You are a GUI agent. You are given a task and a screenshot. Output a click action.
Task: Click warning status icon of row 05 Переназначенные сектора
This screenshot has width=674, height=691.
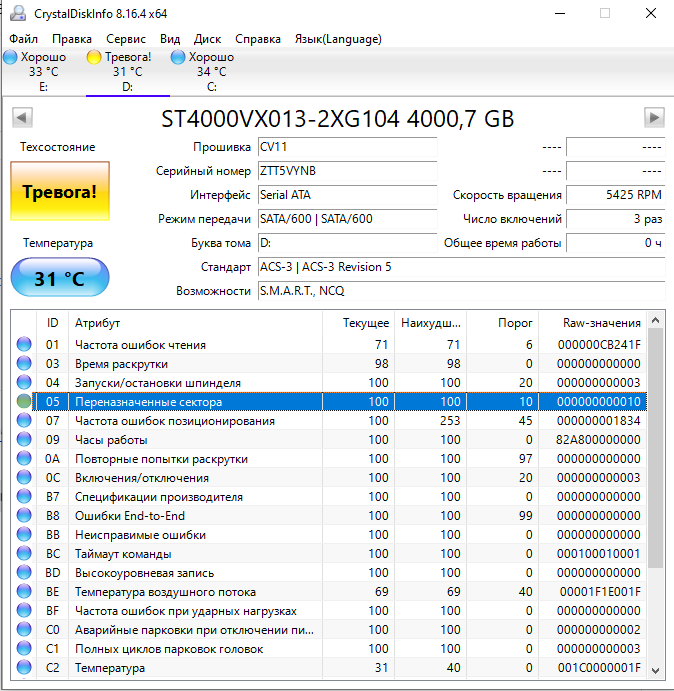pyautogui.click(x=24, y=401)
